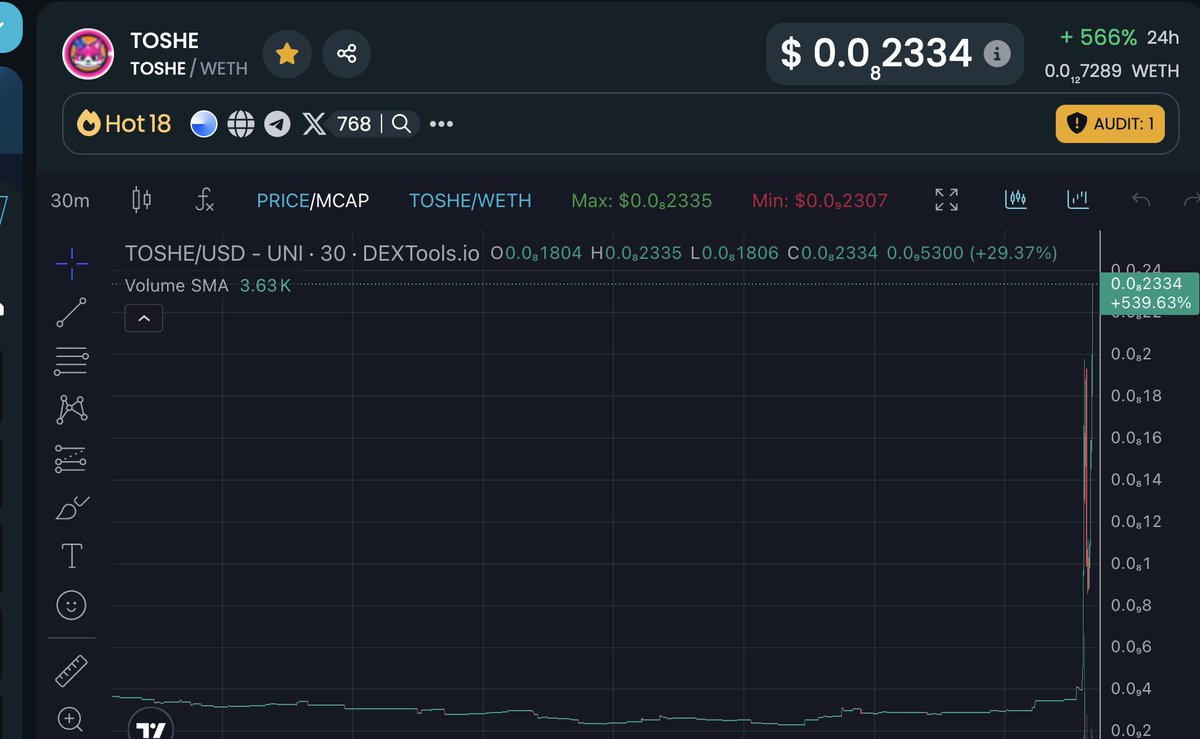1200x739 pixels.
Task: Open the Telegram link icon
Action: point(278,124)
